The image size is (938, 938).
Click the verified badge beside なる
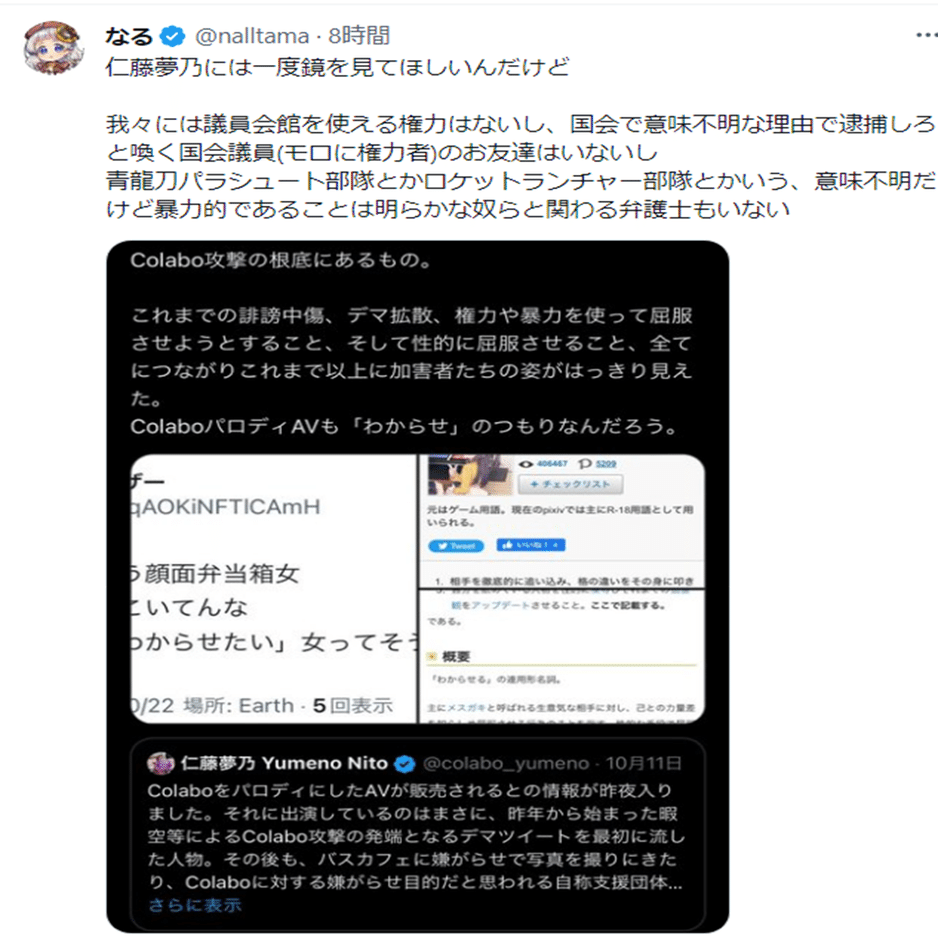click(x=173, y=36)
